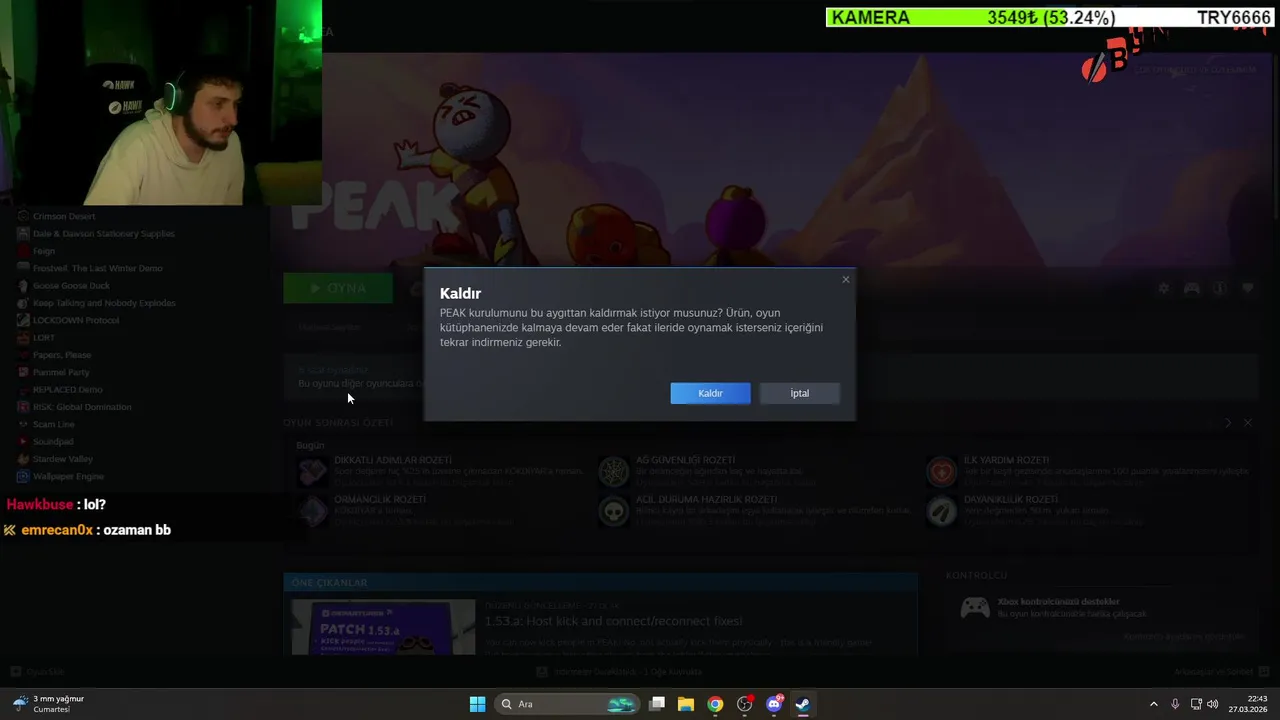Image resolution: width=1280 pixels, height=720 pixels.
Task: Click the ACİL DURUMA HAZIRLIK skull badge icon
Action: 613,511
